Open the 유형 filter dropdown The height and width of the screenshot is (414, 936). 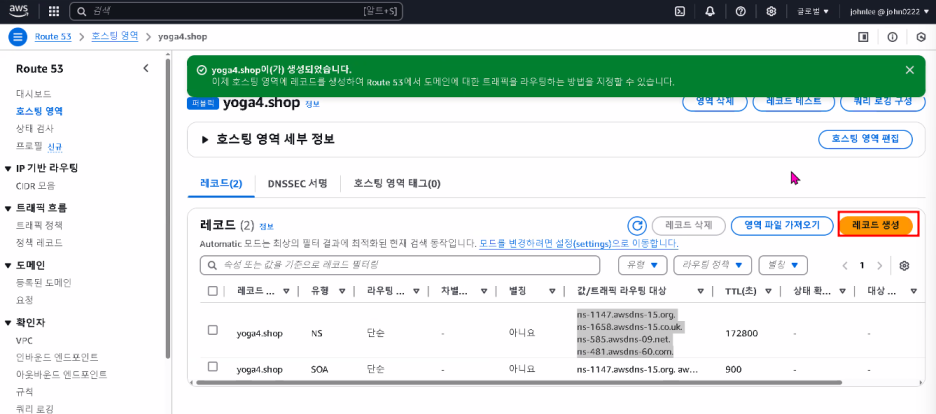pos(642,265)
